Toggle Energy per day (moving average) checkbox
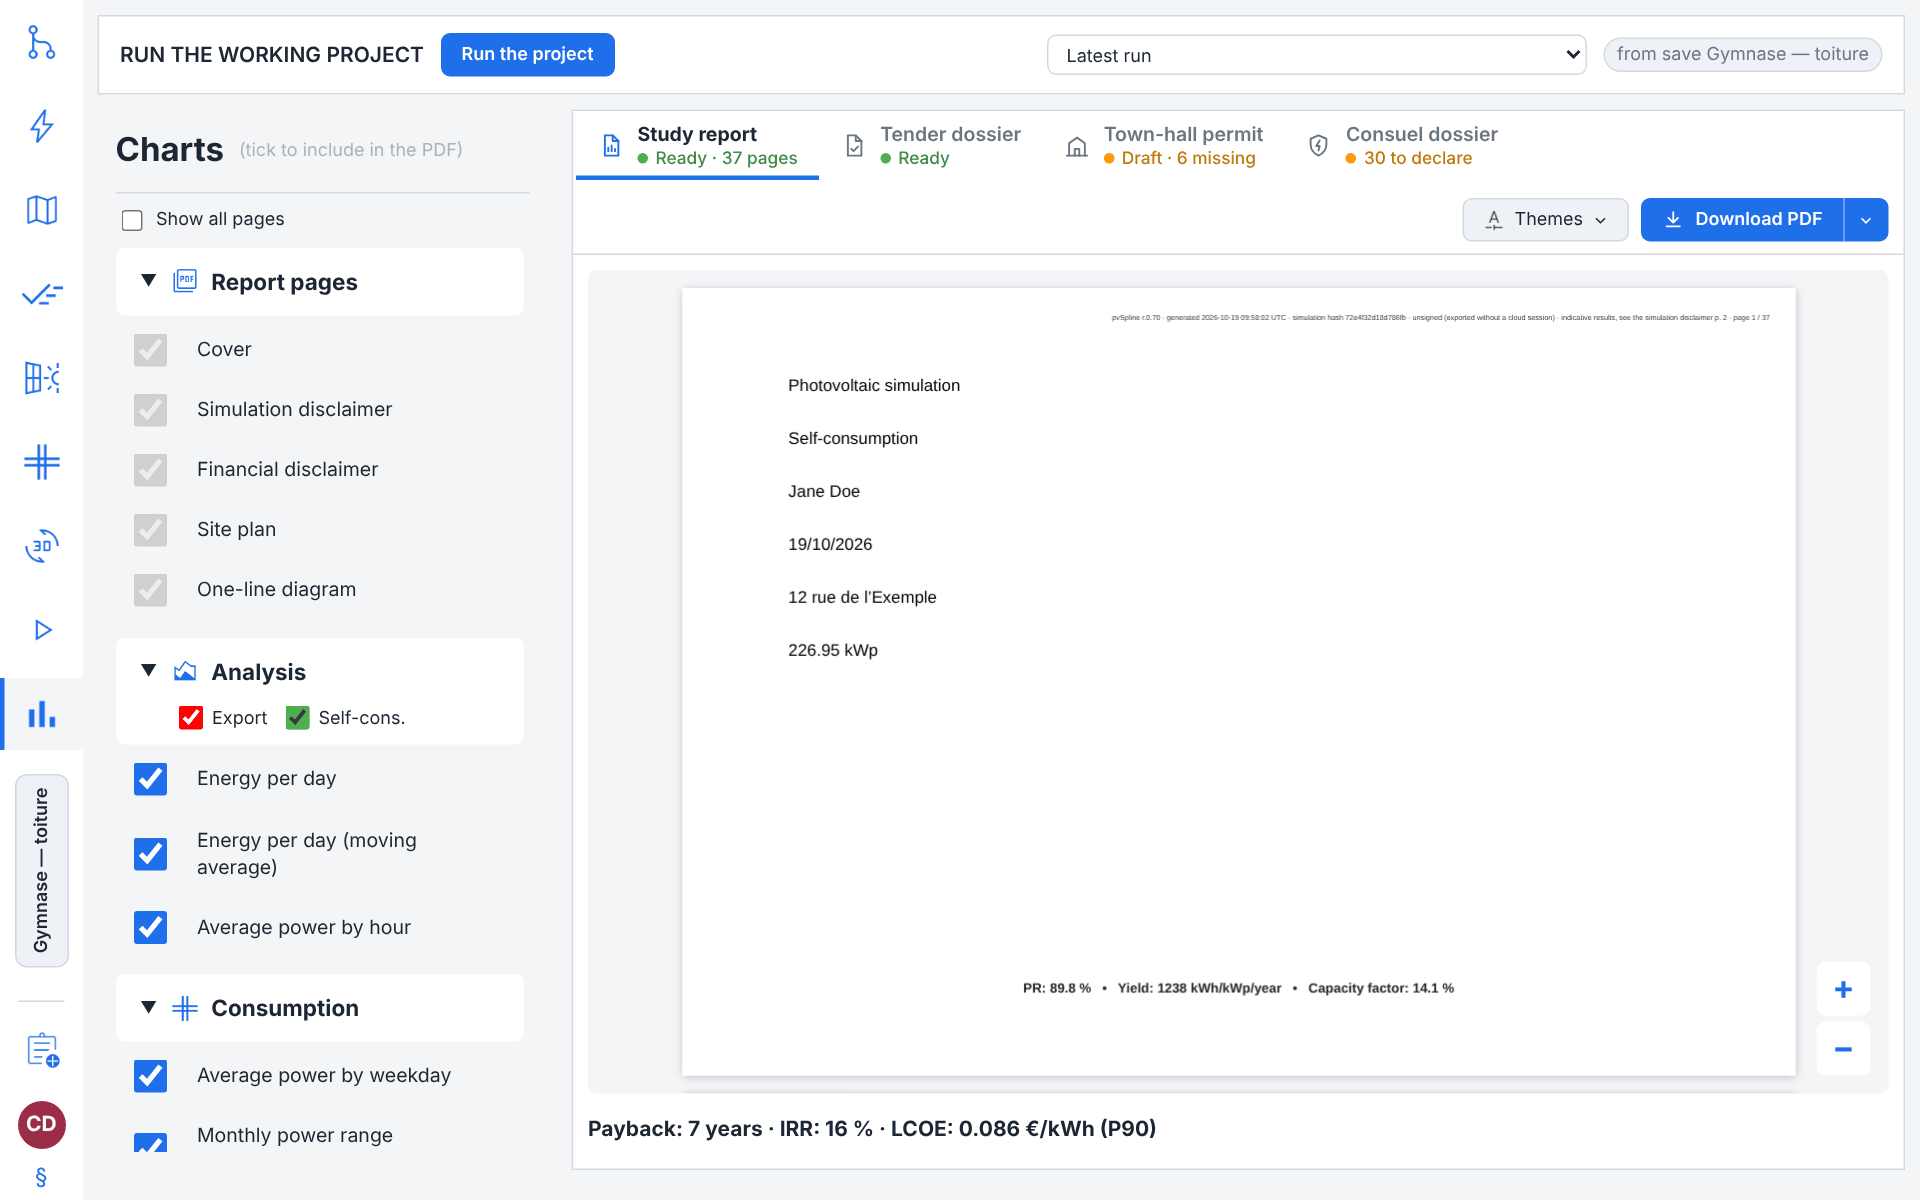Screen dimensions: 1920x1200 pyautogui.click(x=151, y=854)
